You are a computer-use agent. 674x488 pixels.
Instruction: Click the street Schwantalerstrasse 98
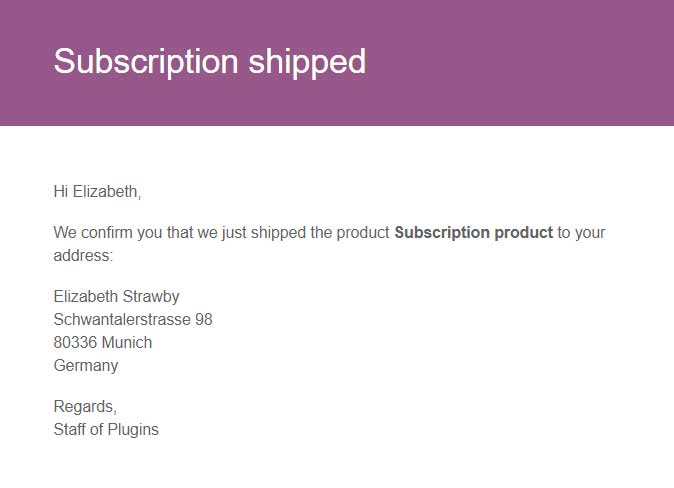[x=133, y=319]
